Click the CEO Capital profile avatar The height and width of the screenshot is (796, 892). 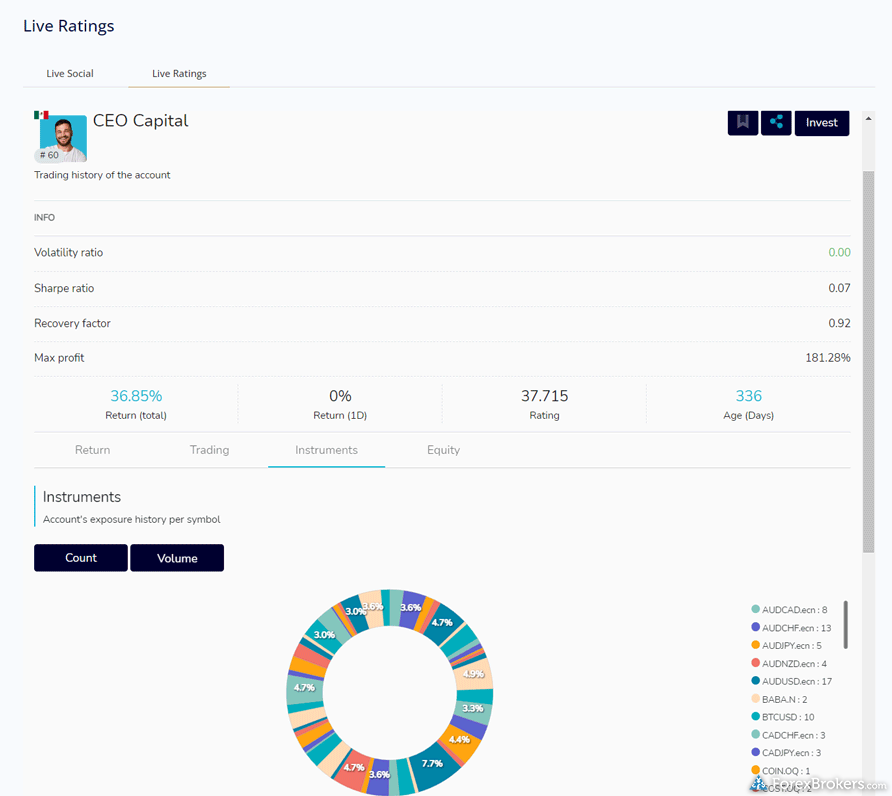(x=63, y=138)
